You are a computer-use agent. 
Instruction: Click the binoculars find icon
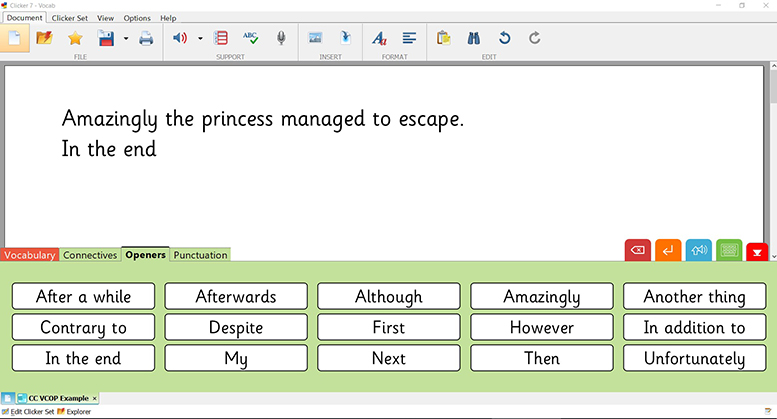pyautogui.click(x=475, y=39)
